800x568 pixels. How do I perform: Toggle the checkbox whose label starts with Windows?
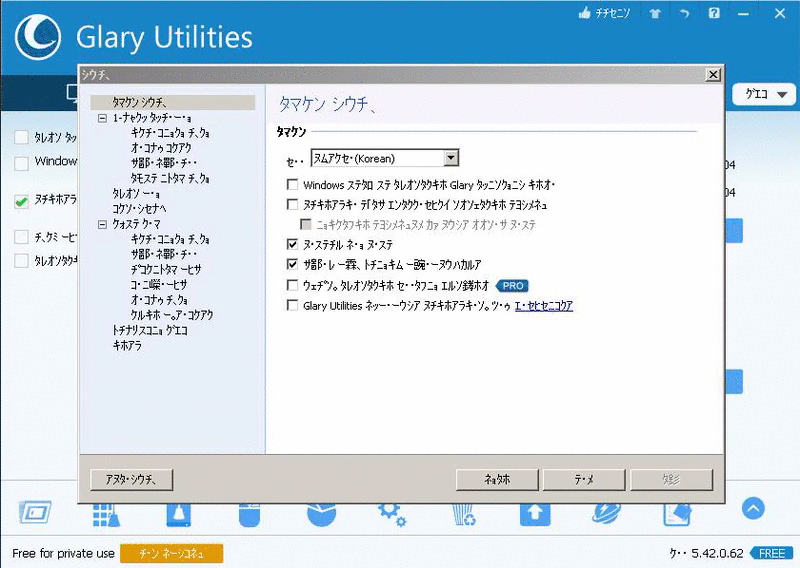pyautogui.click(x=292, y=184)
